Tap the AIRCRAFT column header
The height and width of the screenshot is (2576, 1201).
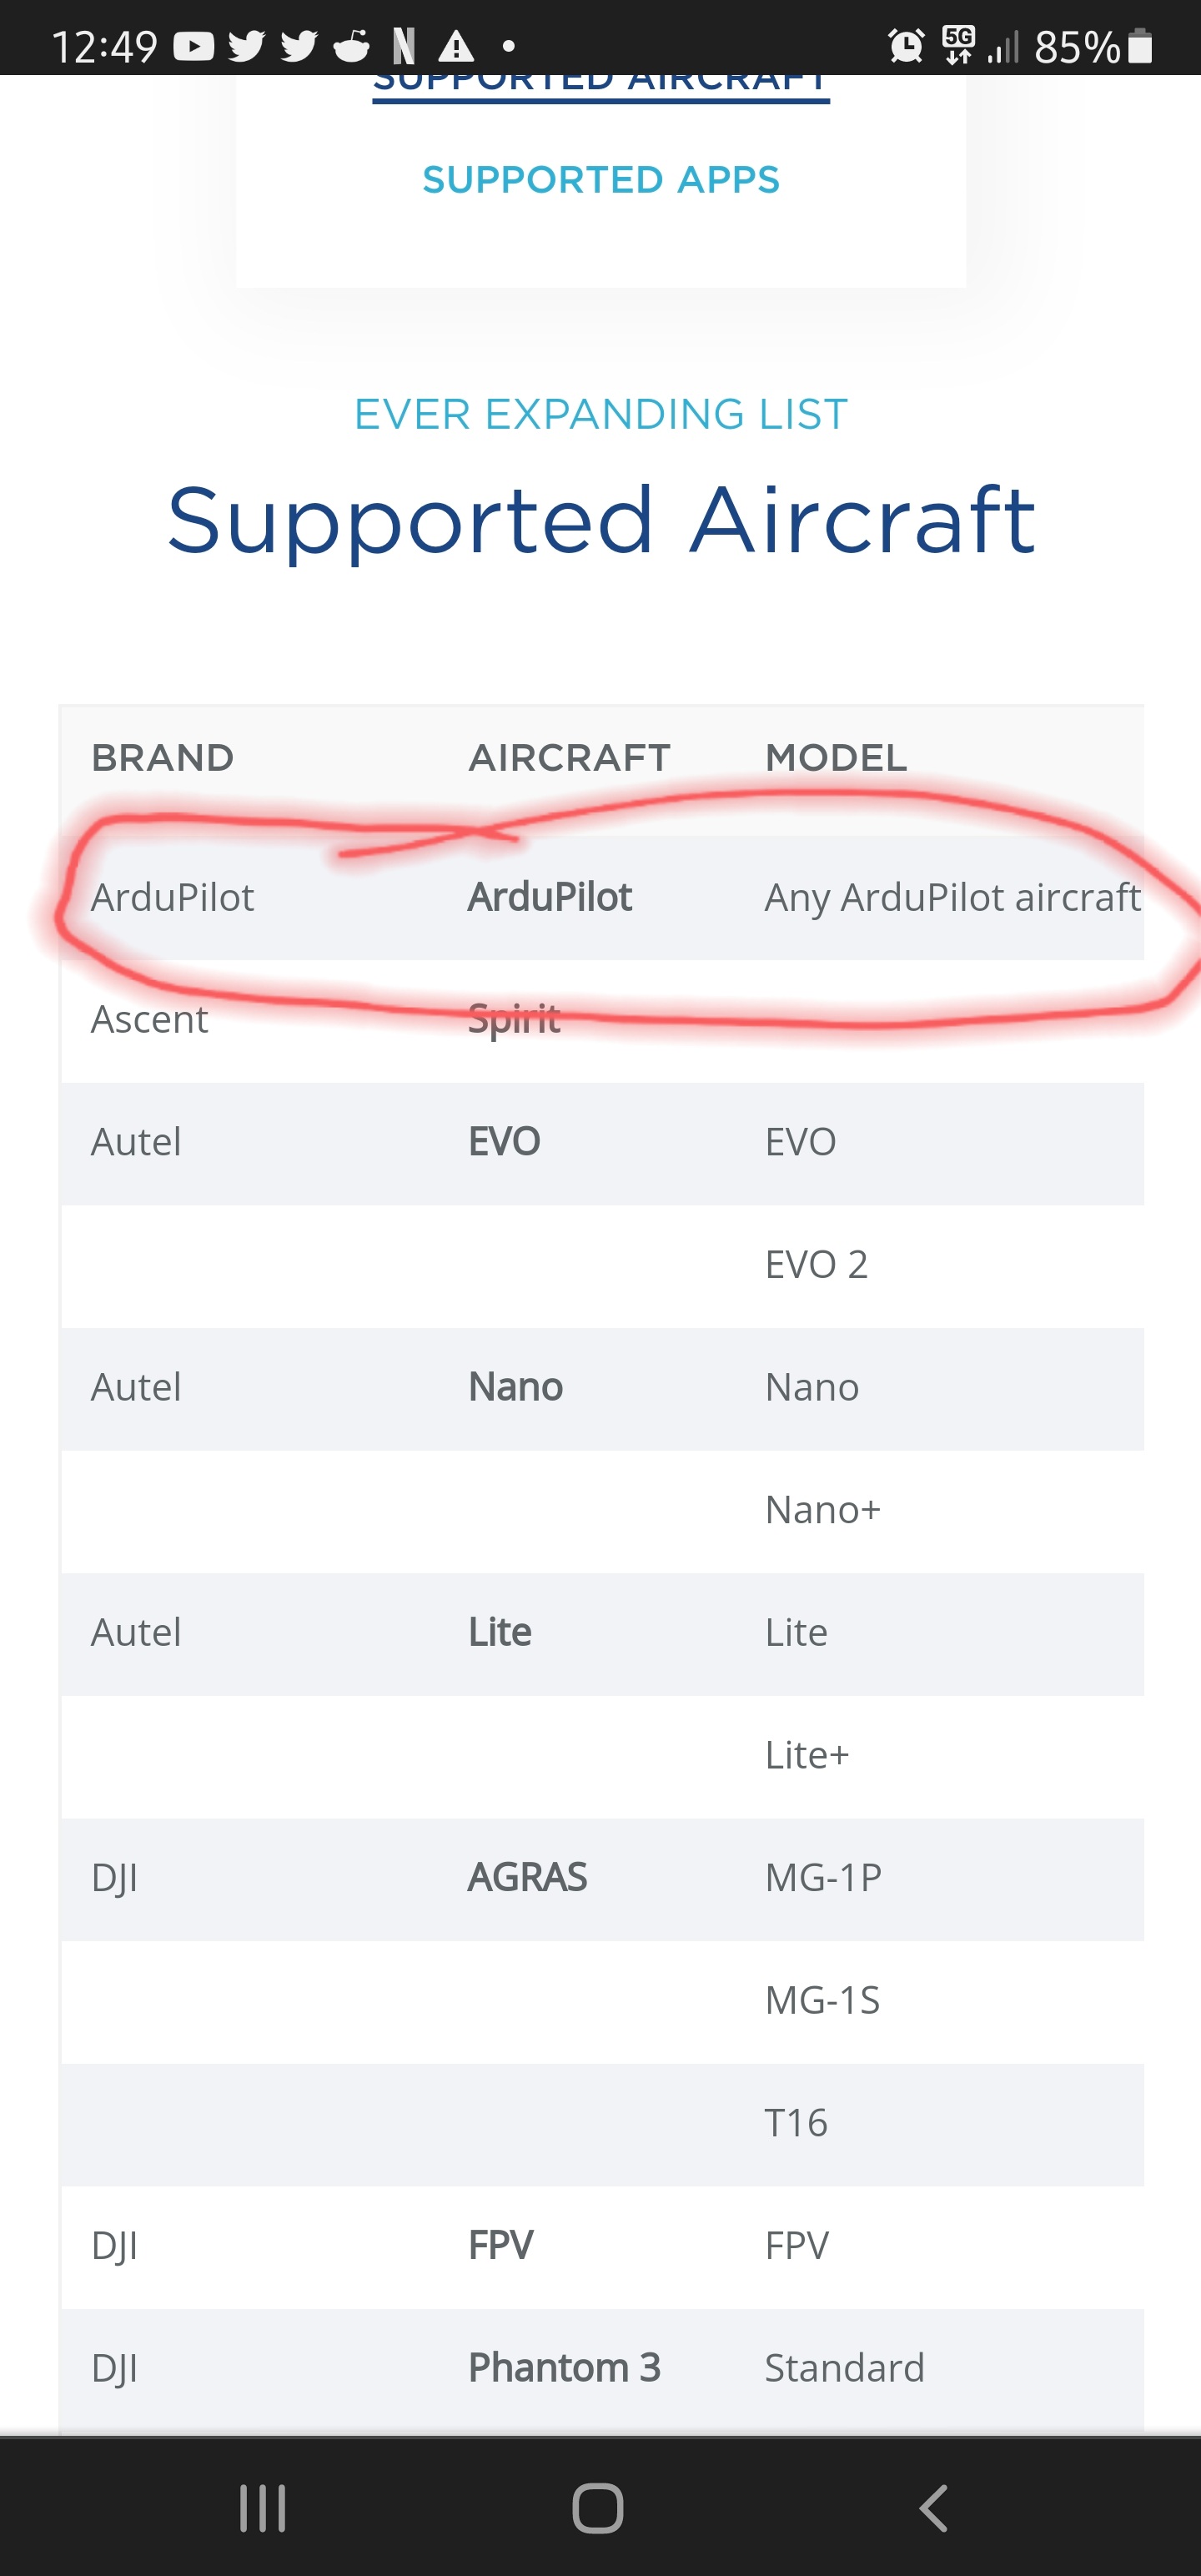coord(569,758)
